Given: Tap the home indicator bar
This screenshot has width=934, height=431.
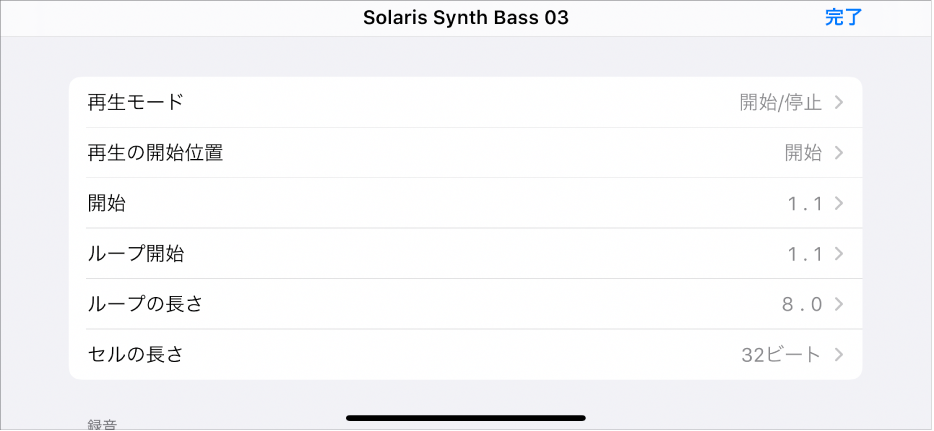Looking at the screenshot, I should (466, 417).
